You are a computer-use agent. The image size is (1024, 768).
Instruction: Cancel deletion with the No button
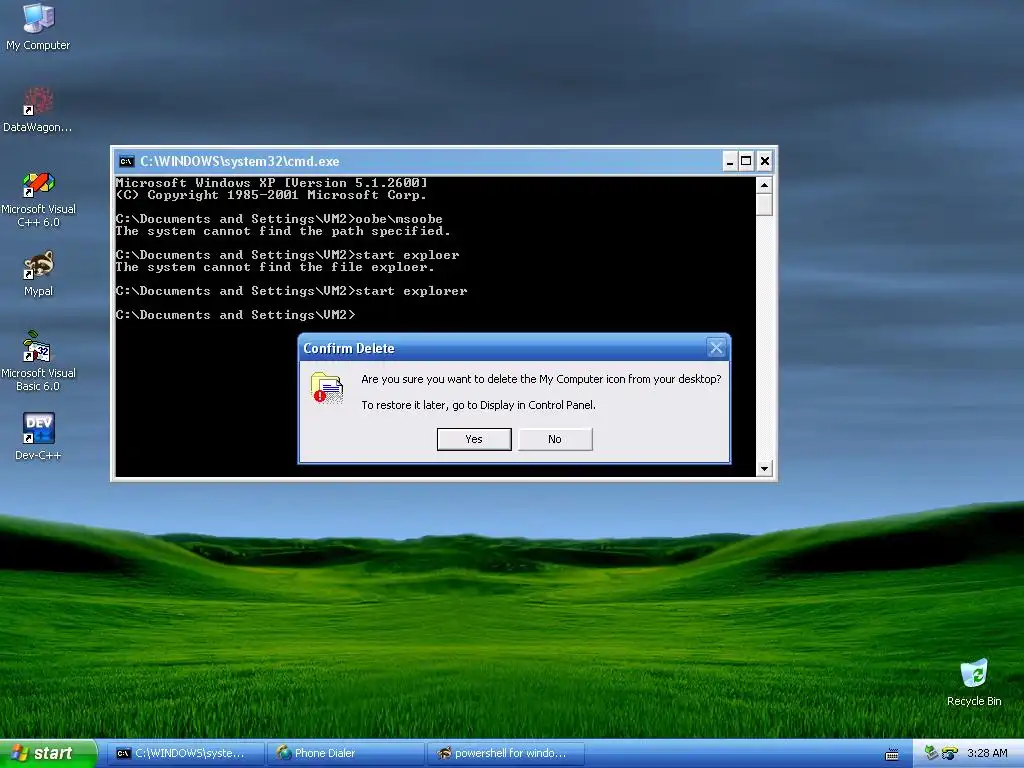tap(555, 440)
